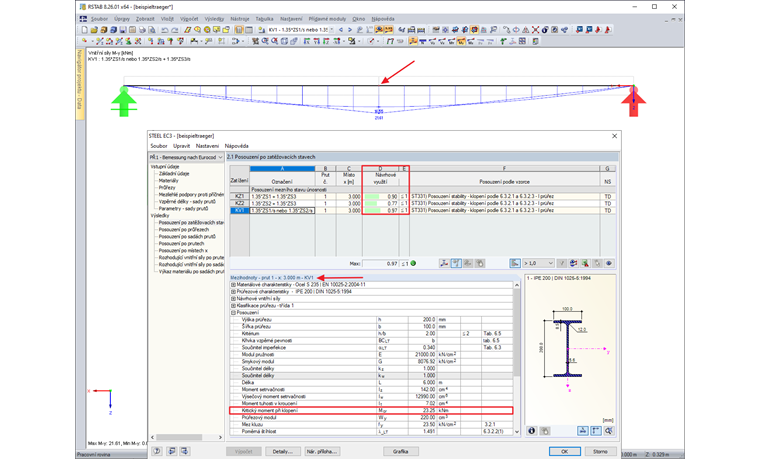Click the eye view icon beside the filter

point(609,263)
